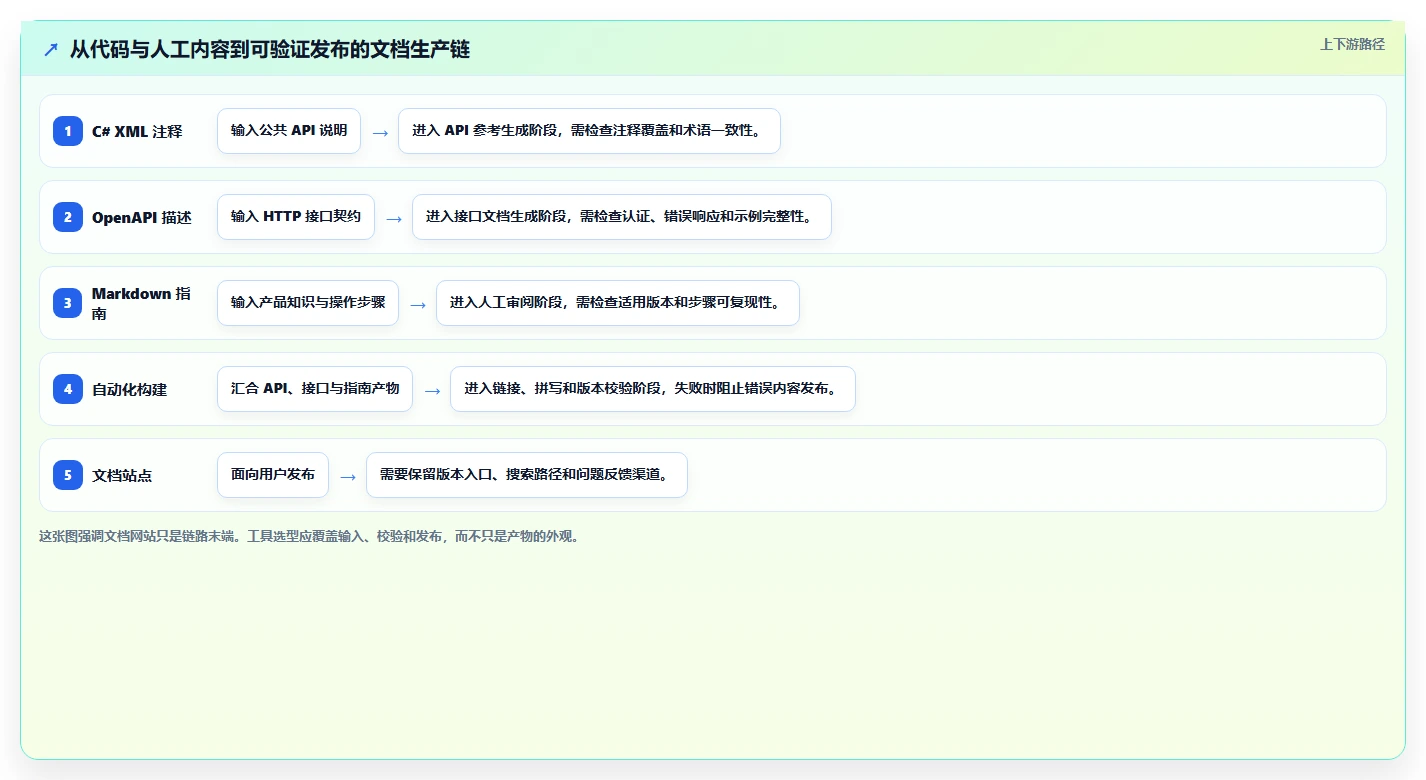
Task: Click the 需要保留版本入口 description box
Action: pos(527,475)
